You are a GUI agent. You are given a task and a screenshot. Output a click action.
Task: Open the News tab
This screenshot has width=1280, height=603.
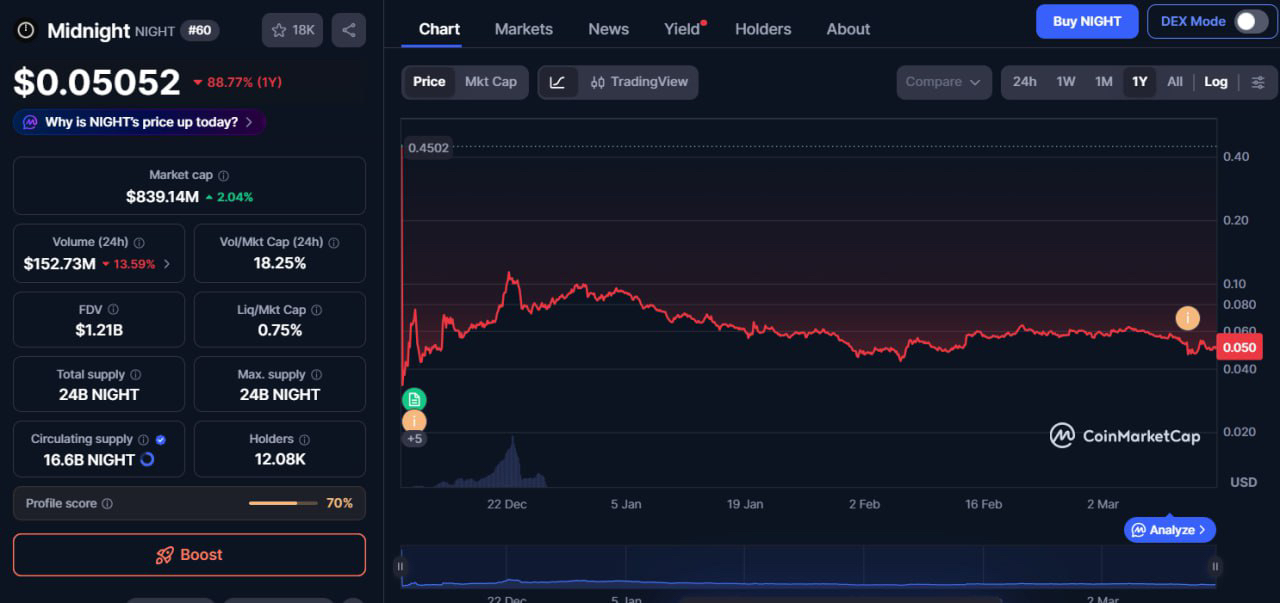pyautogui.click(x=609, y=29)
